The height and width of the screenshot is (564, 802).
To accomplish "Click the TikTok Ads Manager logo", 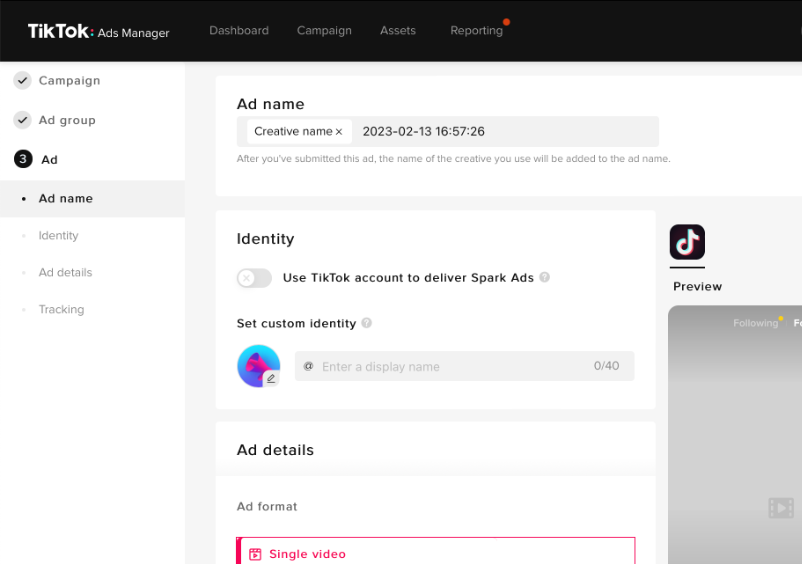I will point(98,32).
